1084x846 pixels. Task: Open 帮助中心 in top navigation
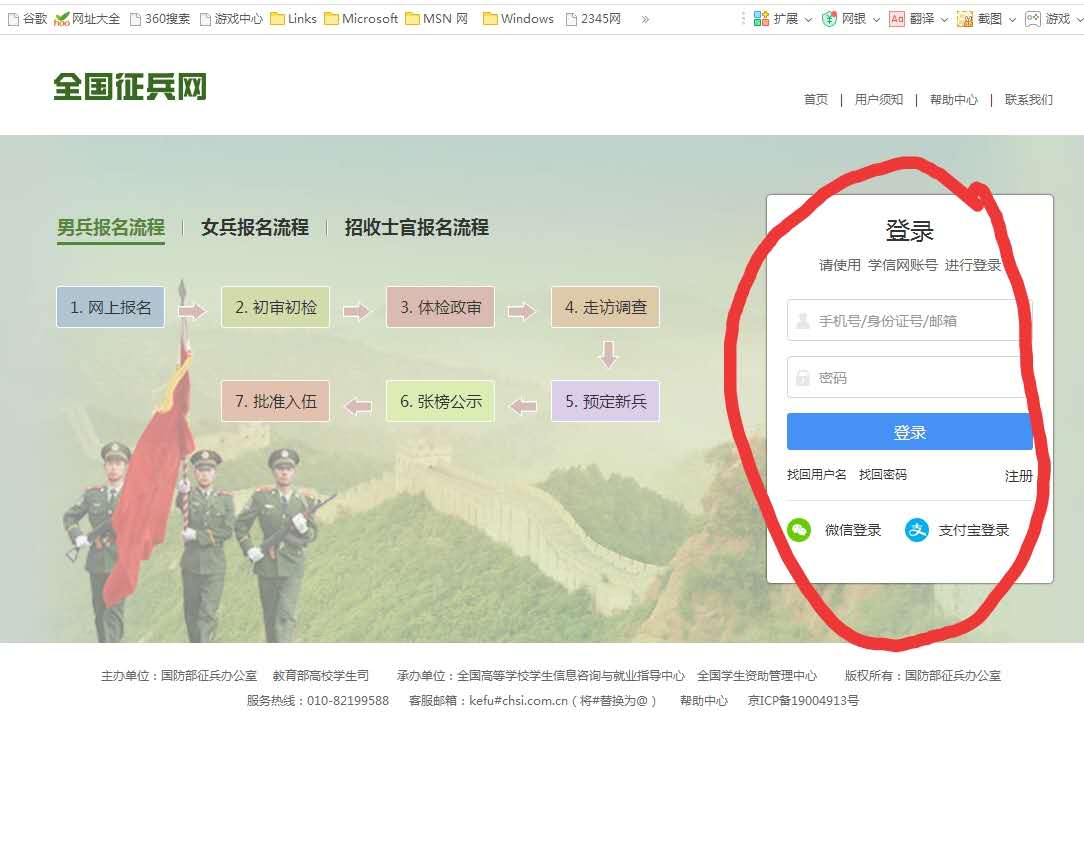point(953,100)
